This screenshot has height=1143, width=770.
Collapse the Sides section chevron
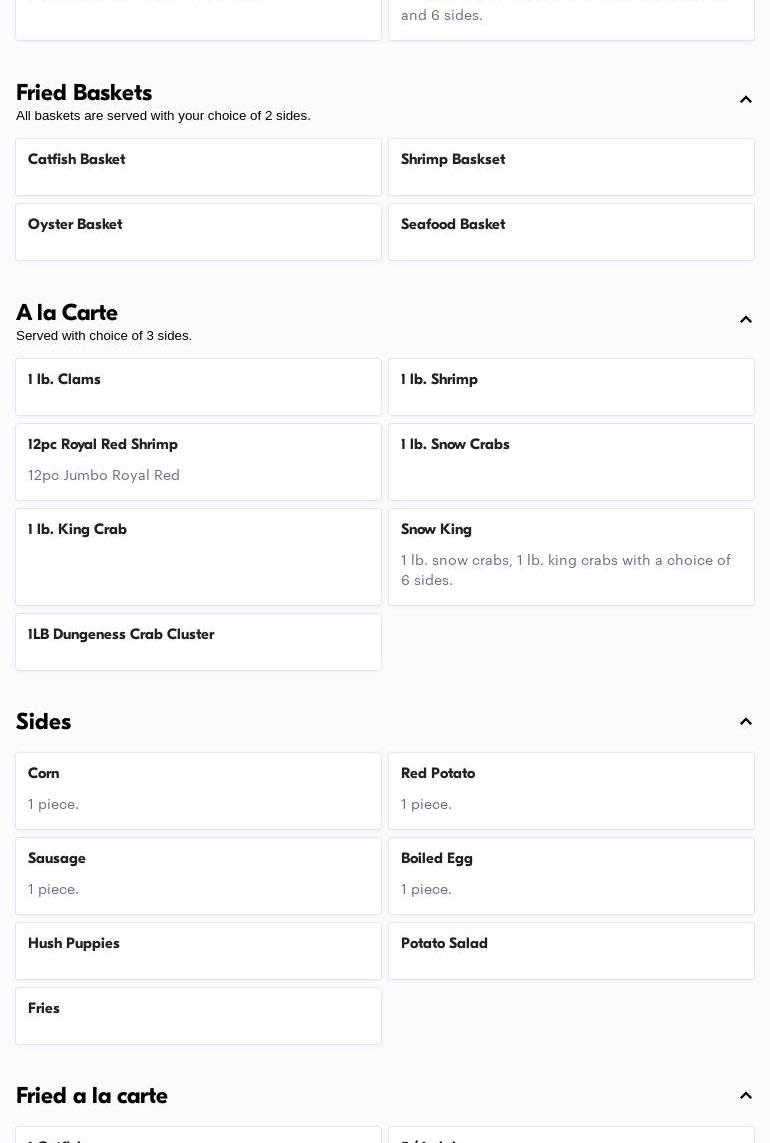[x=745, y=722]
